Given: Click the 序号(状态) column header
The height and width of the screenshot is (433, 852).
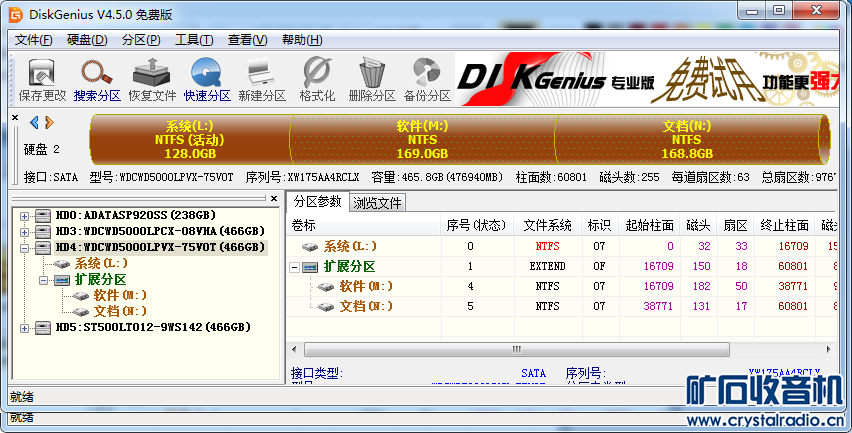Looking at the screenshot, I should 477,224.
